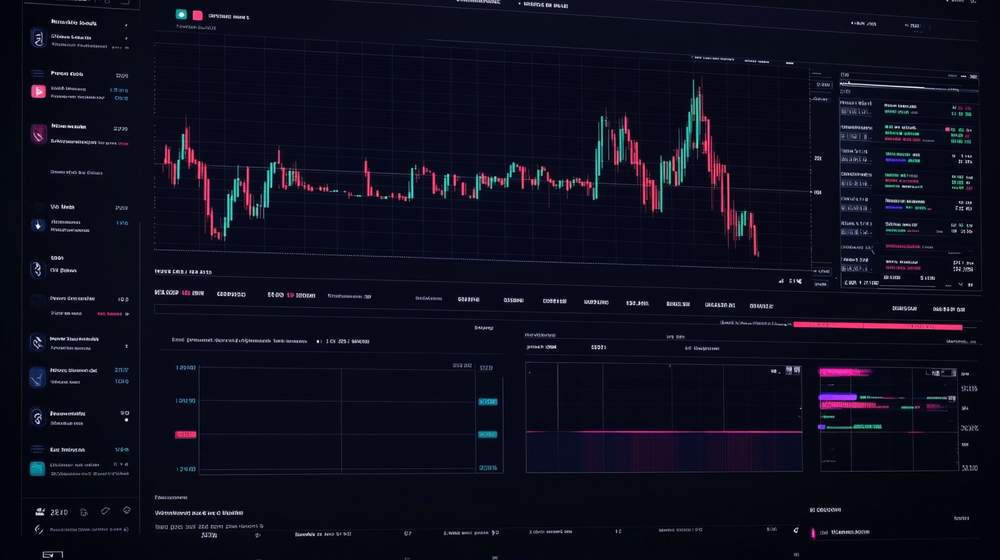
Task: Click the teal square icon above the candlestick chart
Action: 181,15
